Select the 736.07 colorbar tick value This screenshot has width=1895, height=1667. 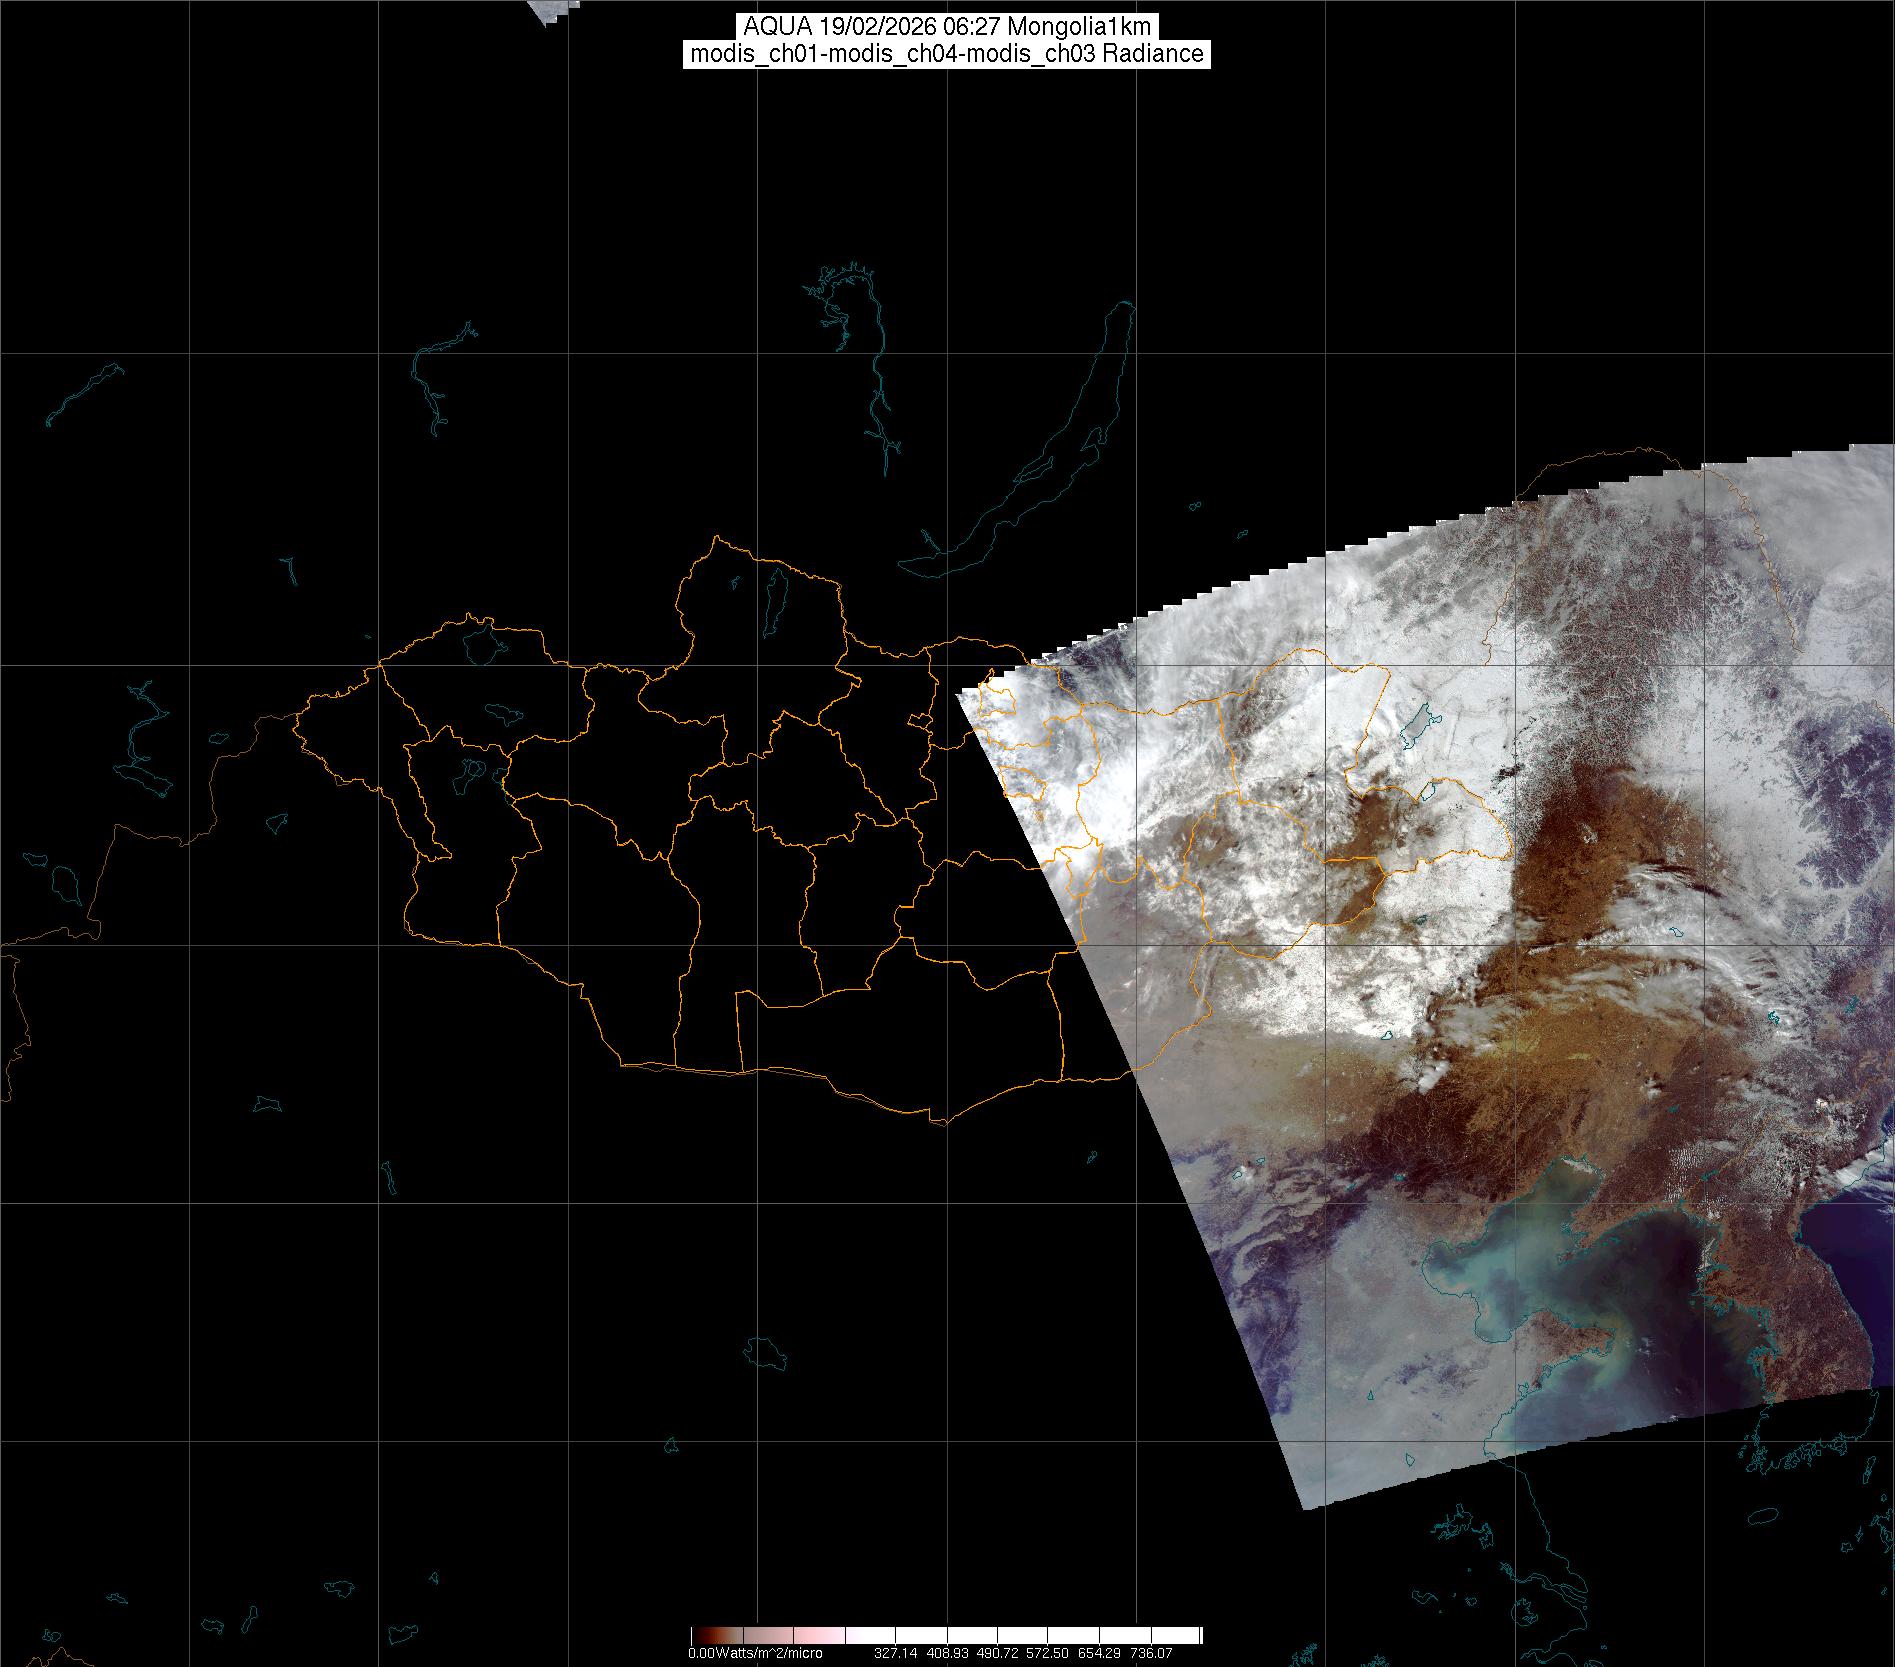(1150, 1653)
